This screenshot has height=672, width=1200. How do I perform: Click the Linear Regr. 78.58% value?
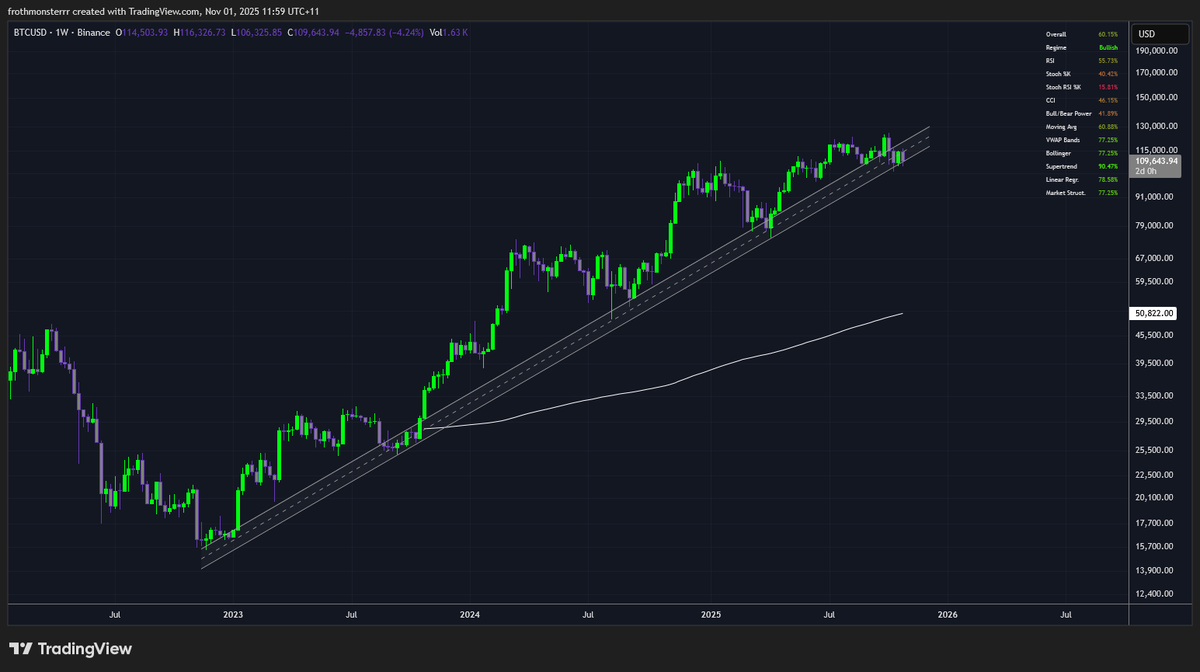(x=1109, y=178)
